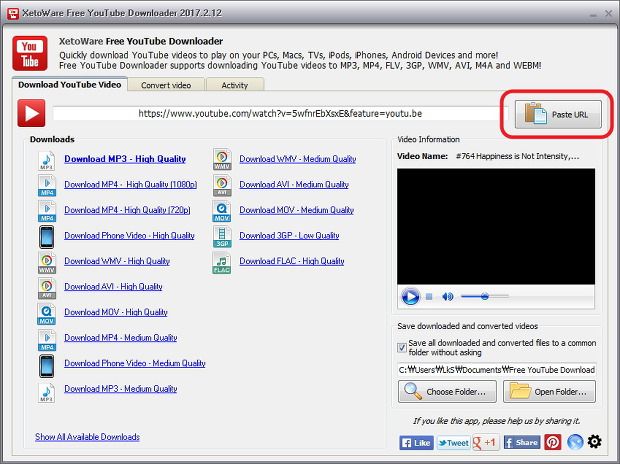Click the video name '#764 Happiness is Not Intensity'

(x=517, y=156)
